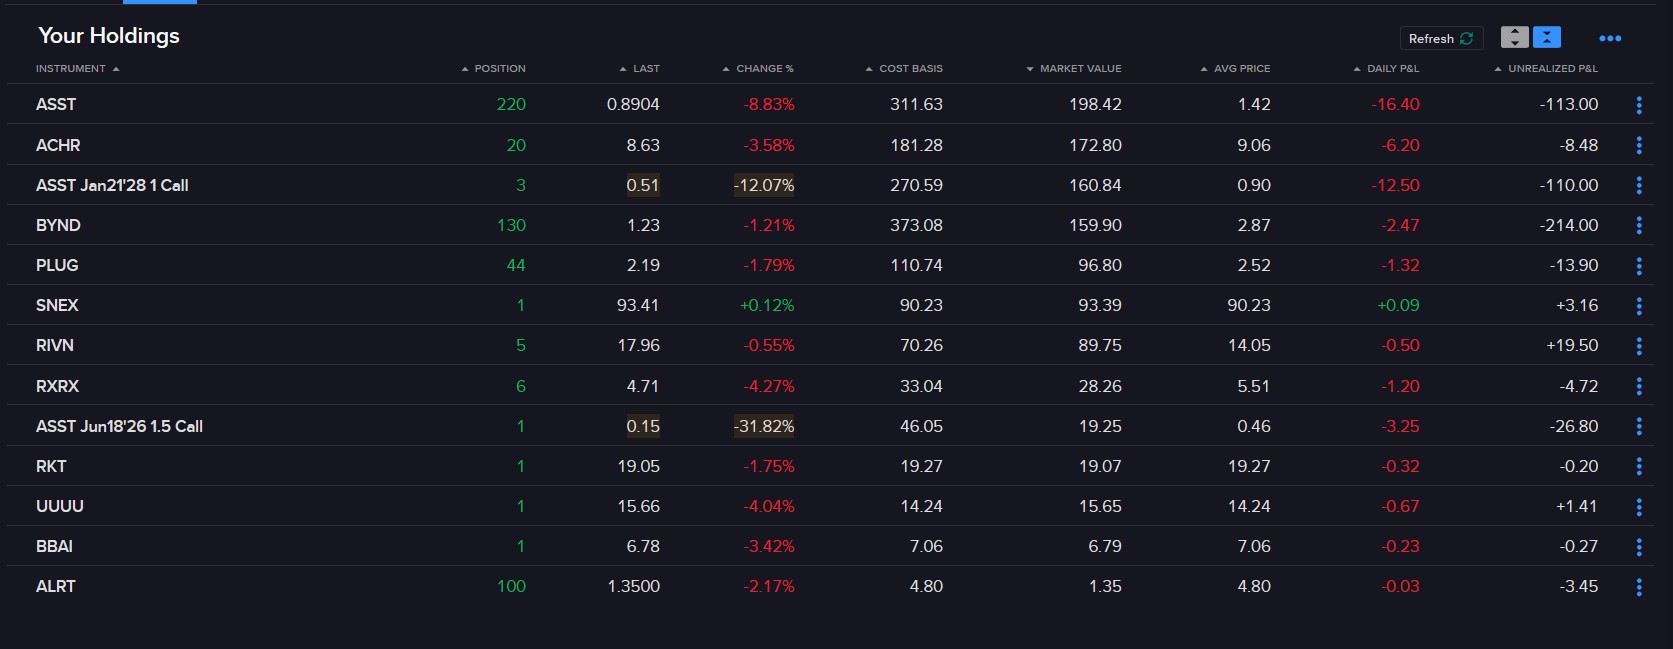The image size is (1673, 649).
Task: Open the three-dot menu for the ASST row
Action: click(x=1639, y=105)
